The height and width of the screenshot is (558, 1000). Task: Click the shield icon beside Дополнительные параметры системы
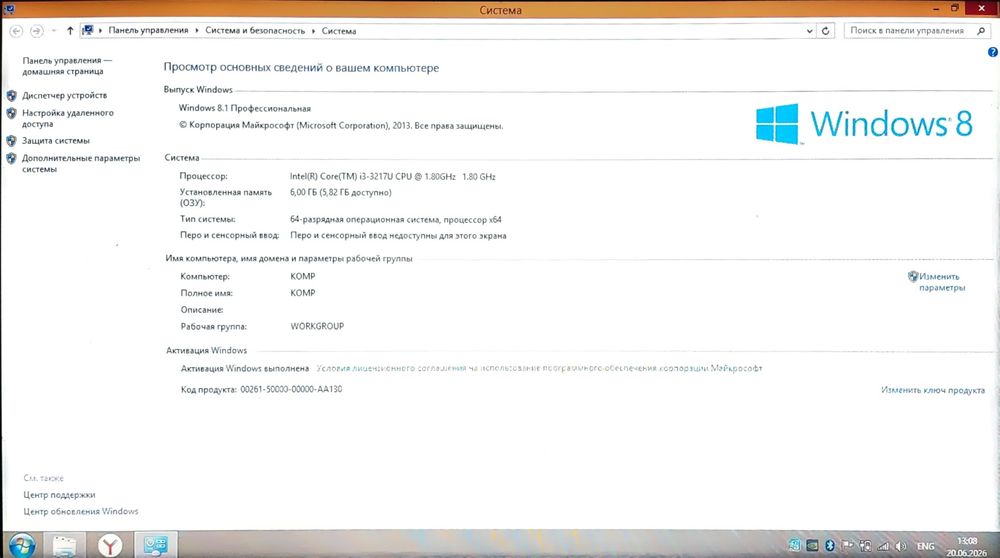click(11, 159)
